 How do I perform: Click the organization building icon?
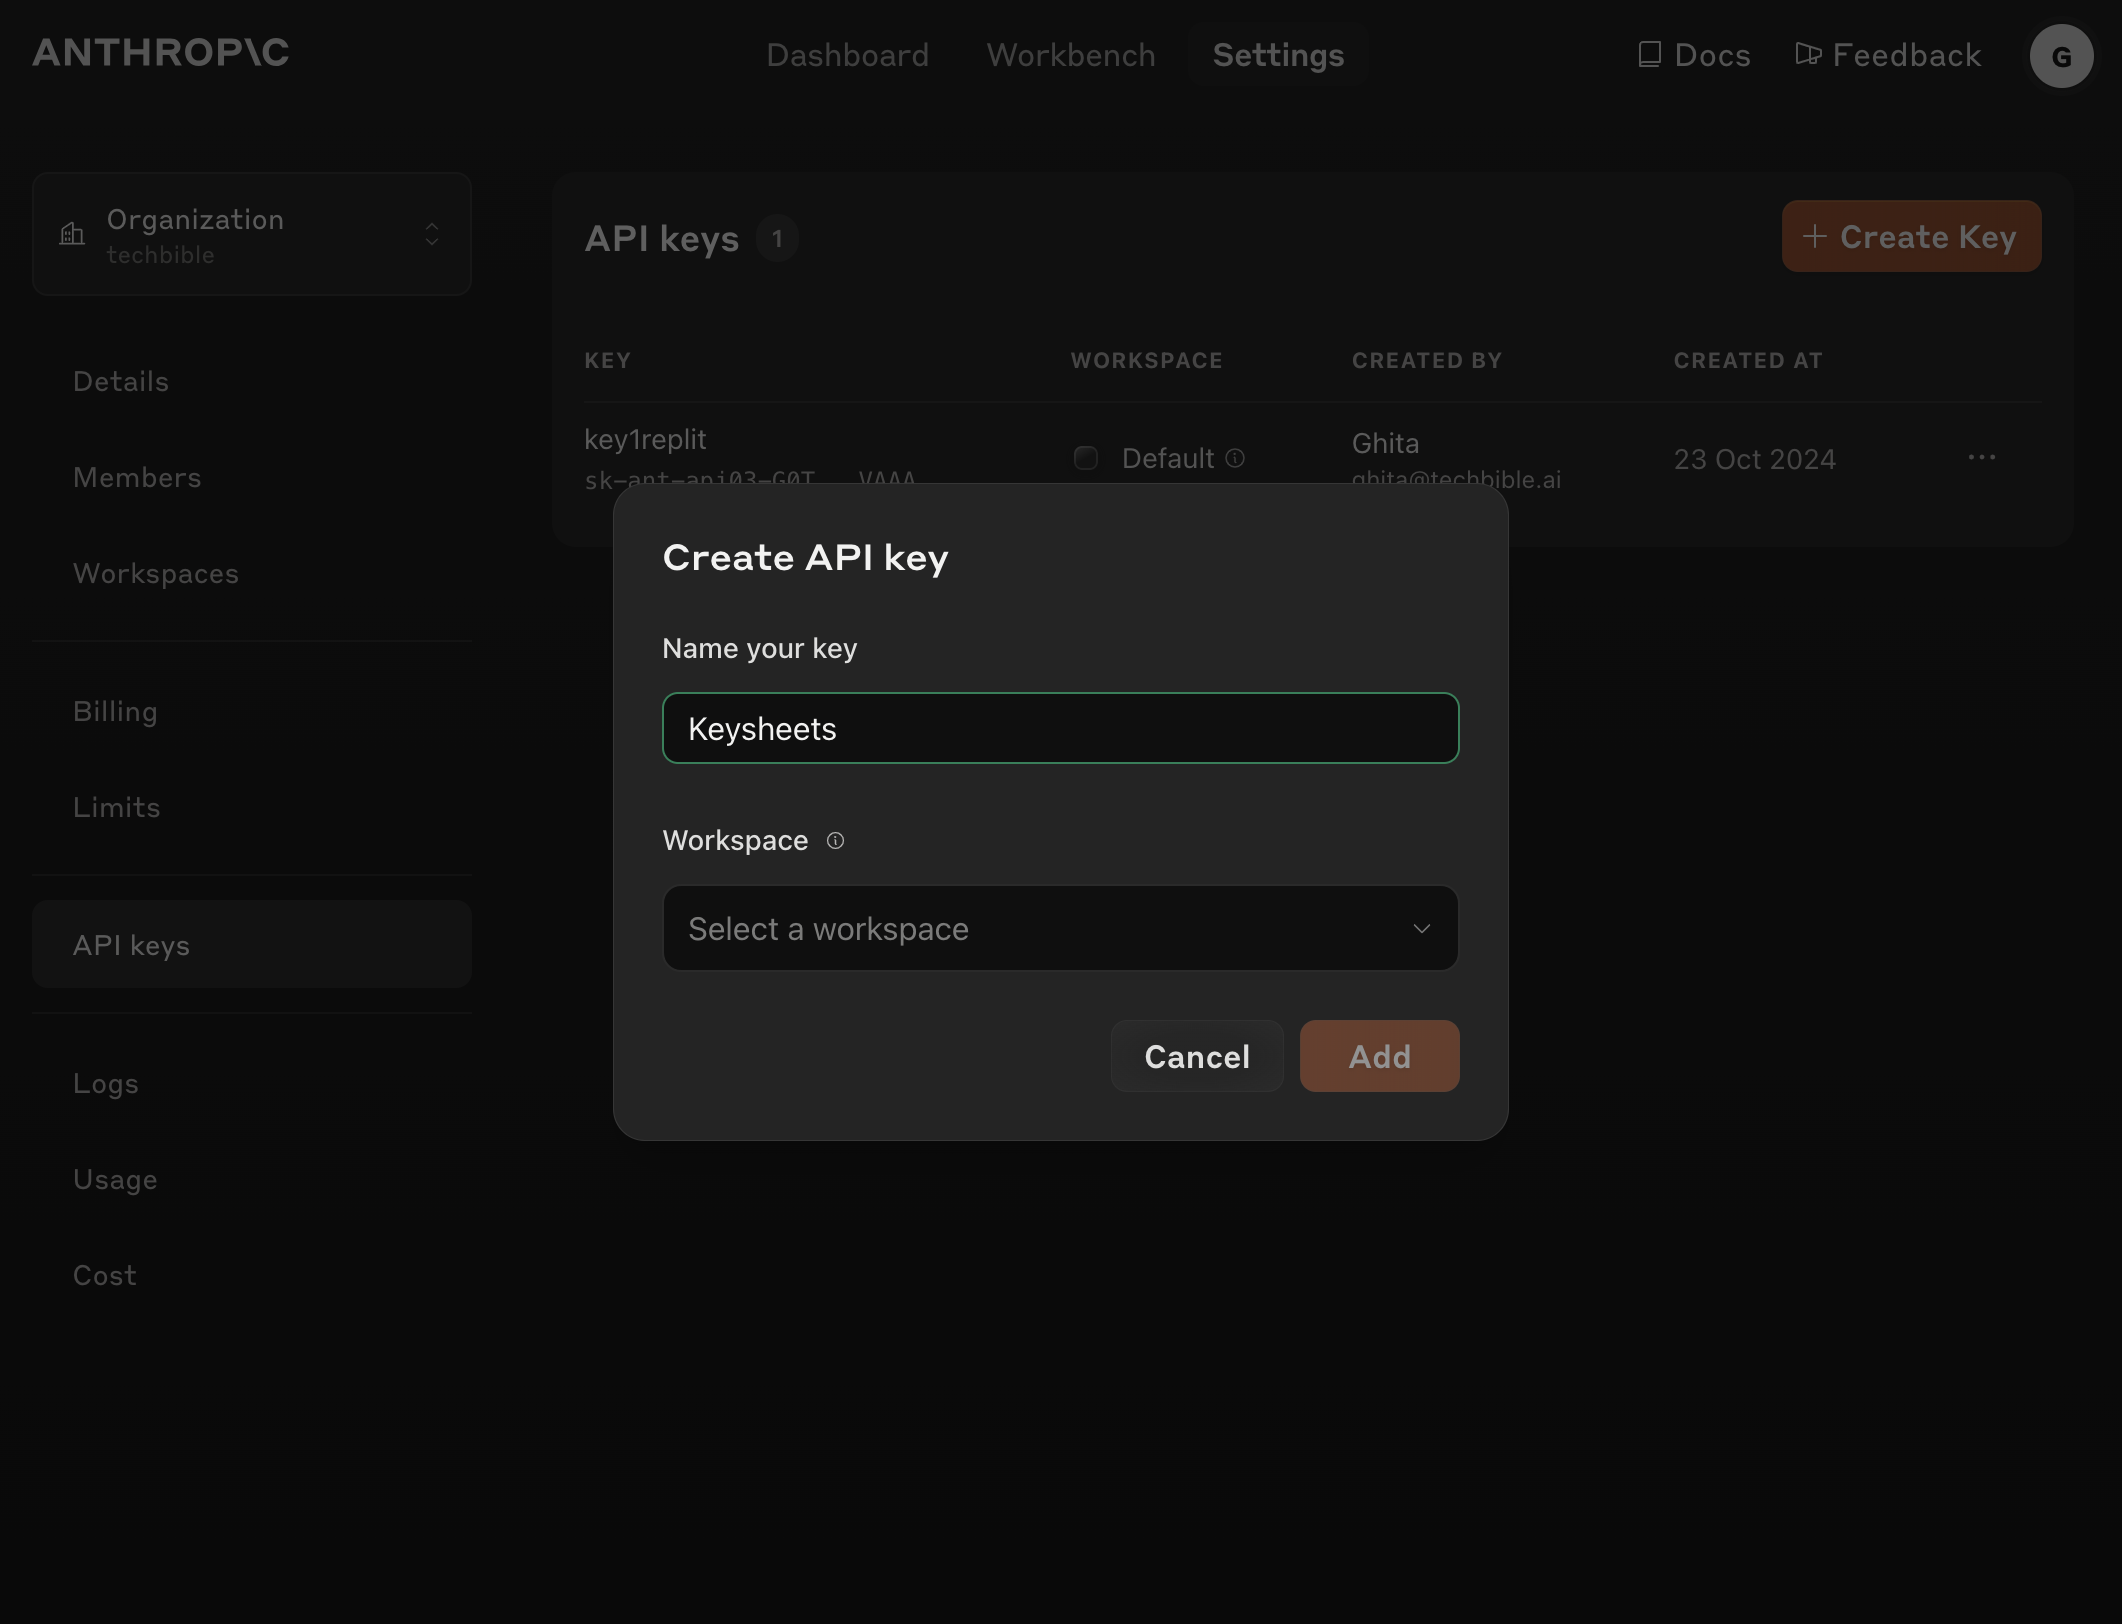coord(72,234)
